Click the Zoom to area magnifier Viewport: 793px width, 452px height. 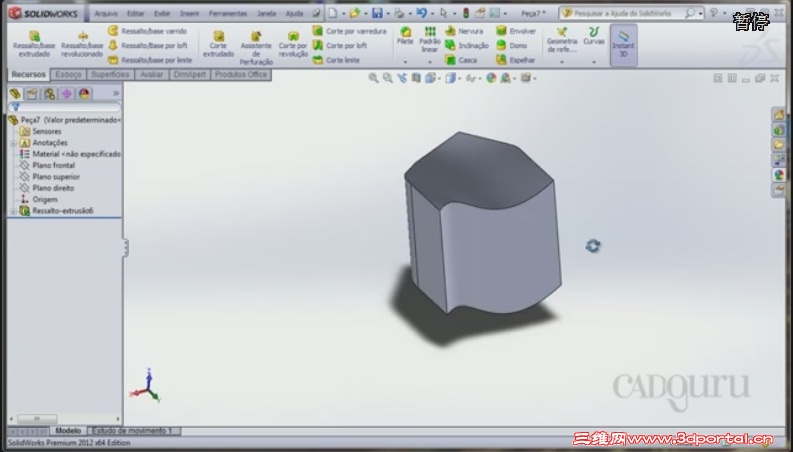[x=387, y=78]
